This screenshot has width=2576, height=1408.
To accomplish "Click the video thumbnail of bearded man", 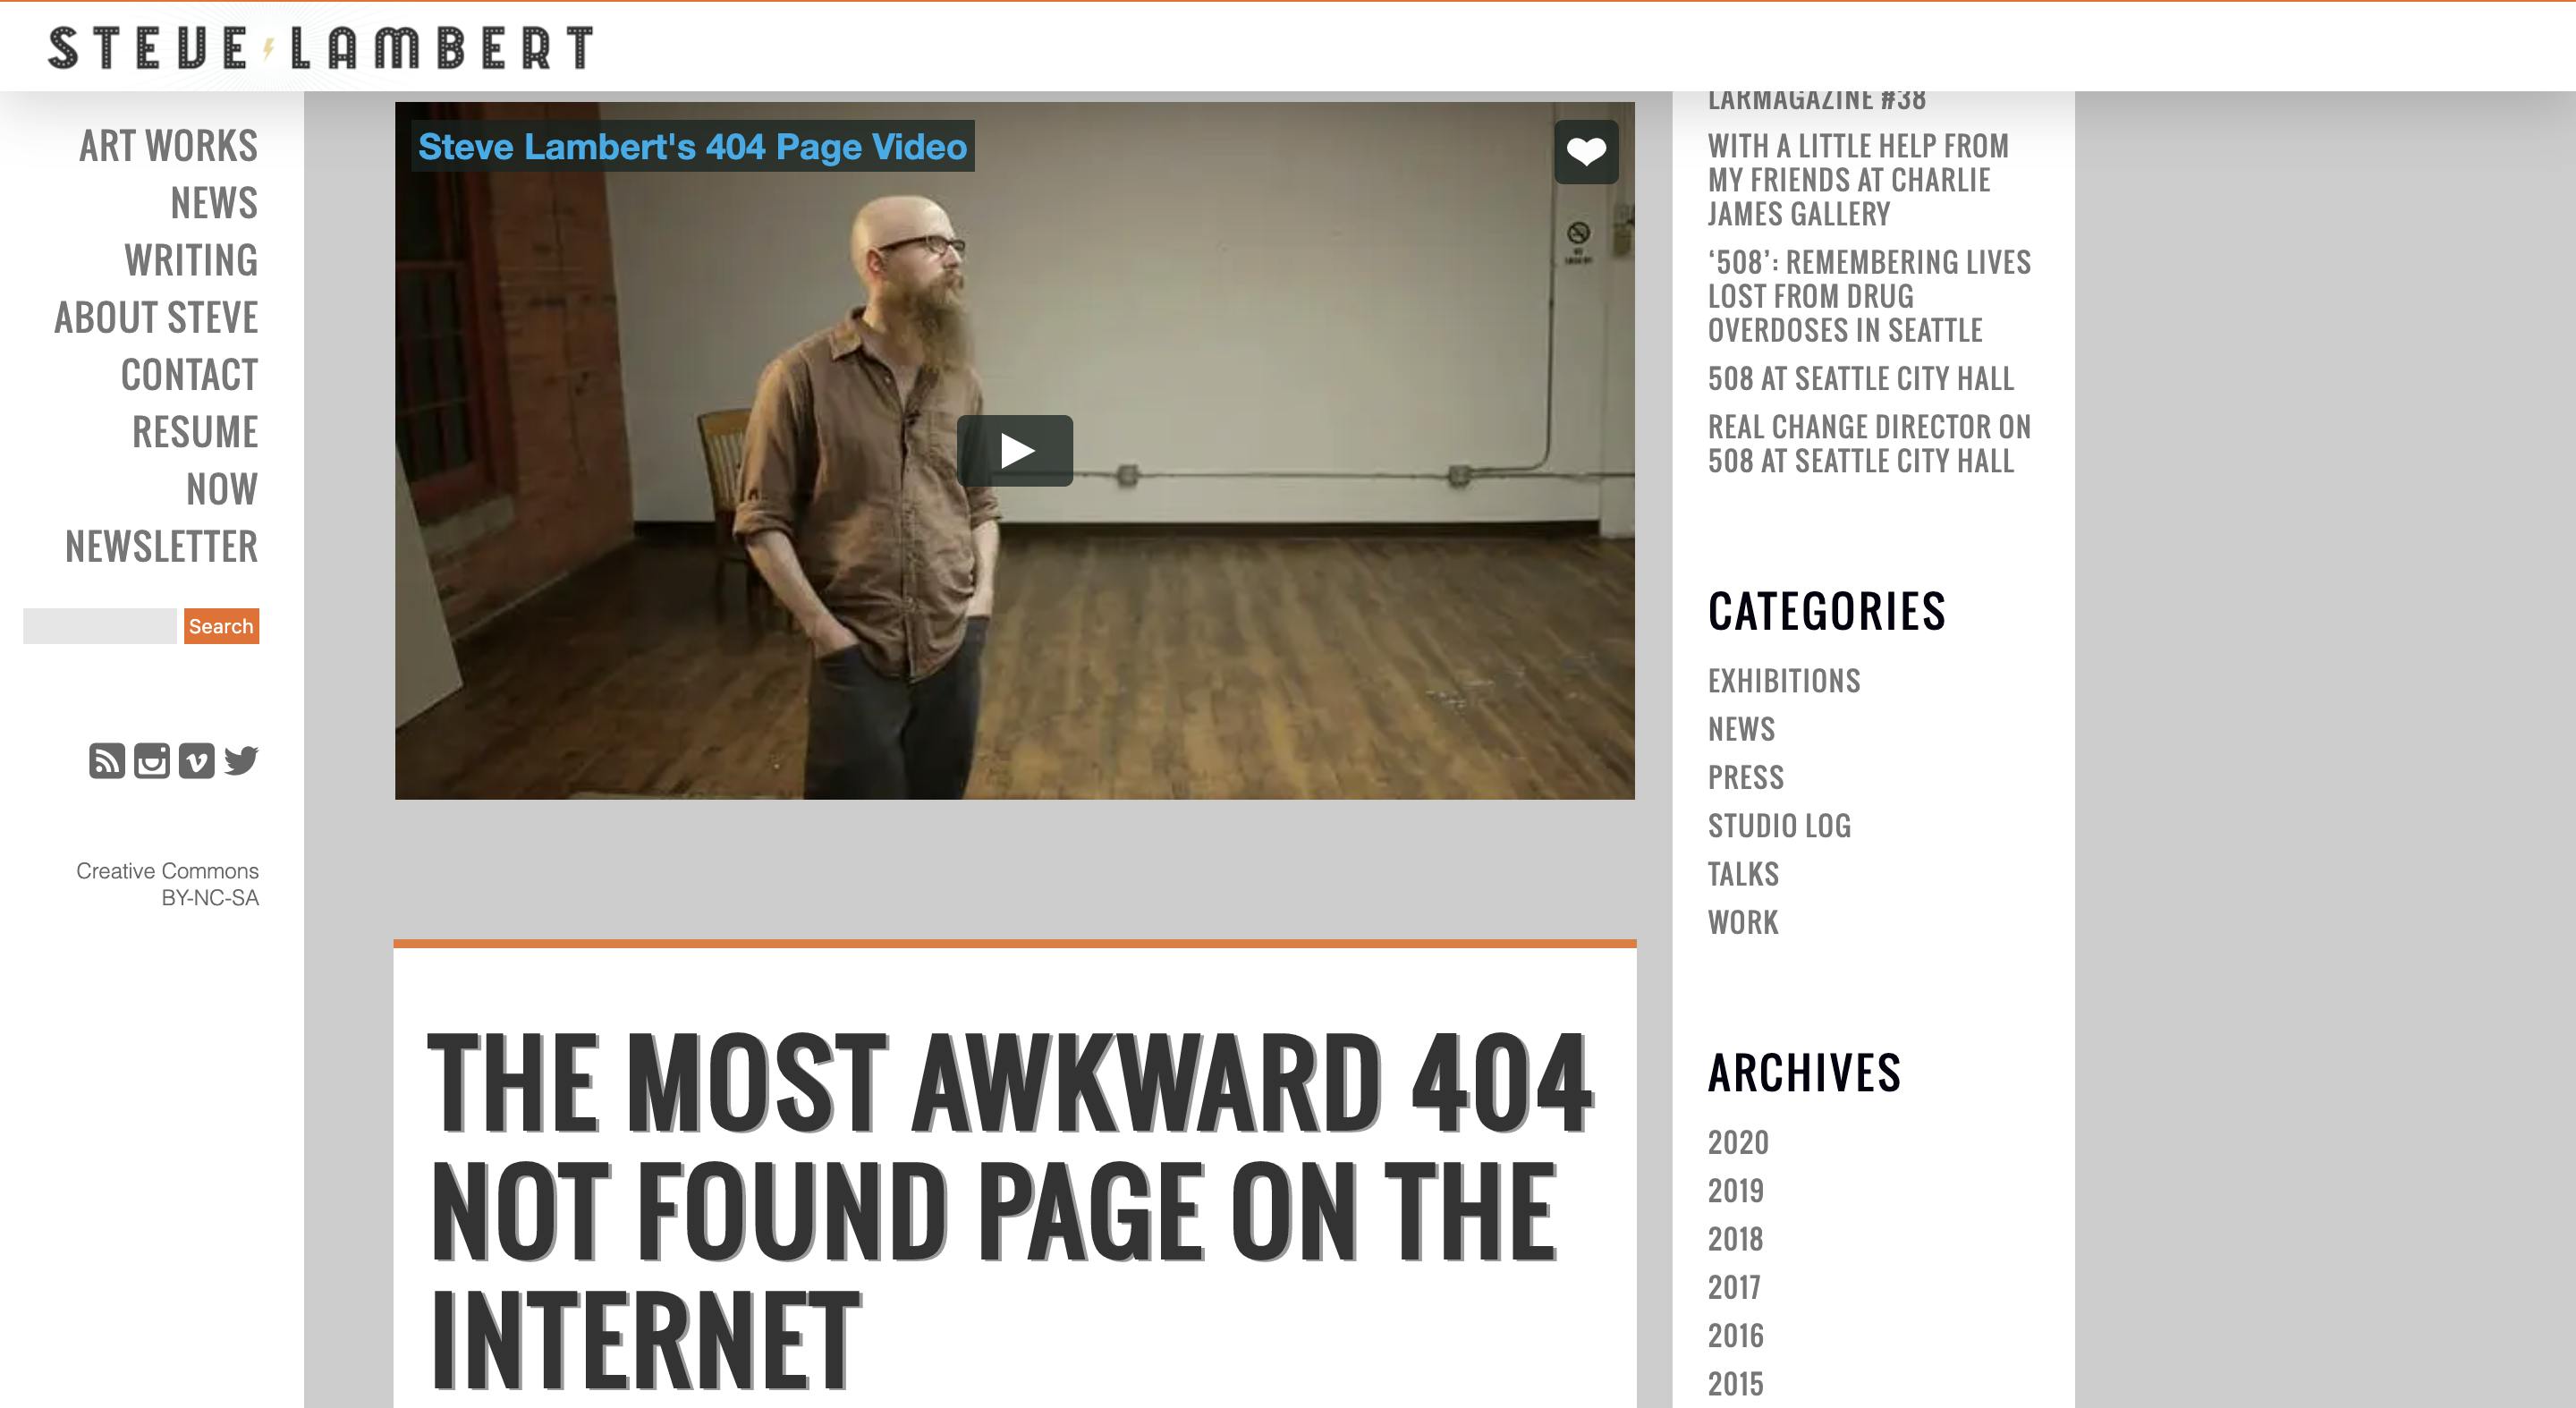I will (x=1014, y=450).
